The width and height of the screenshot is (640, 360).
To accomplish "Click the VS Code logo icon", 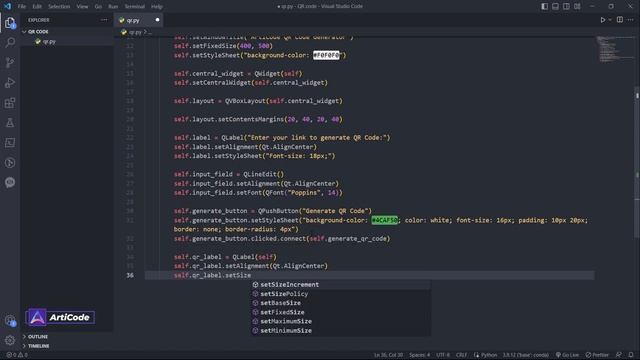I will pyautogui.click(x=7, y=6).
